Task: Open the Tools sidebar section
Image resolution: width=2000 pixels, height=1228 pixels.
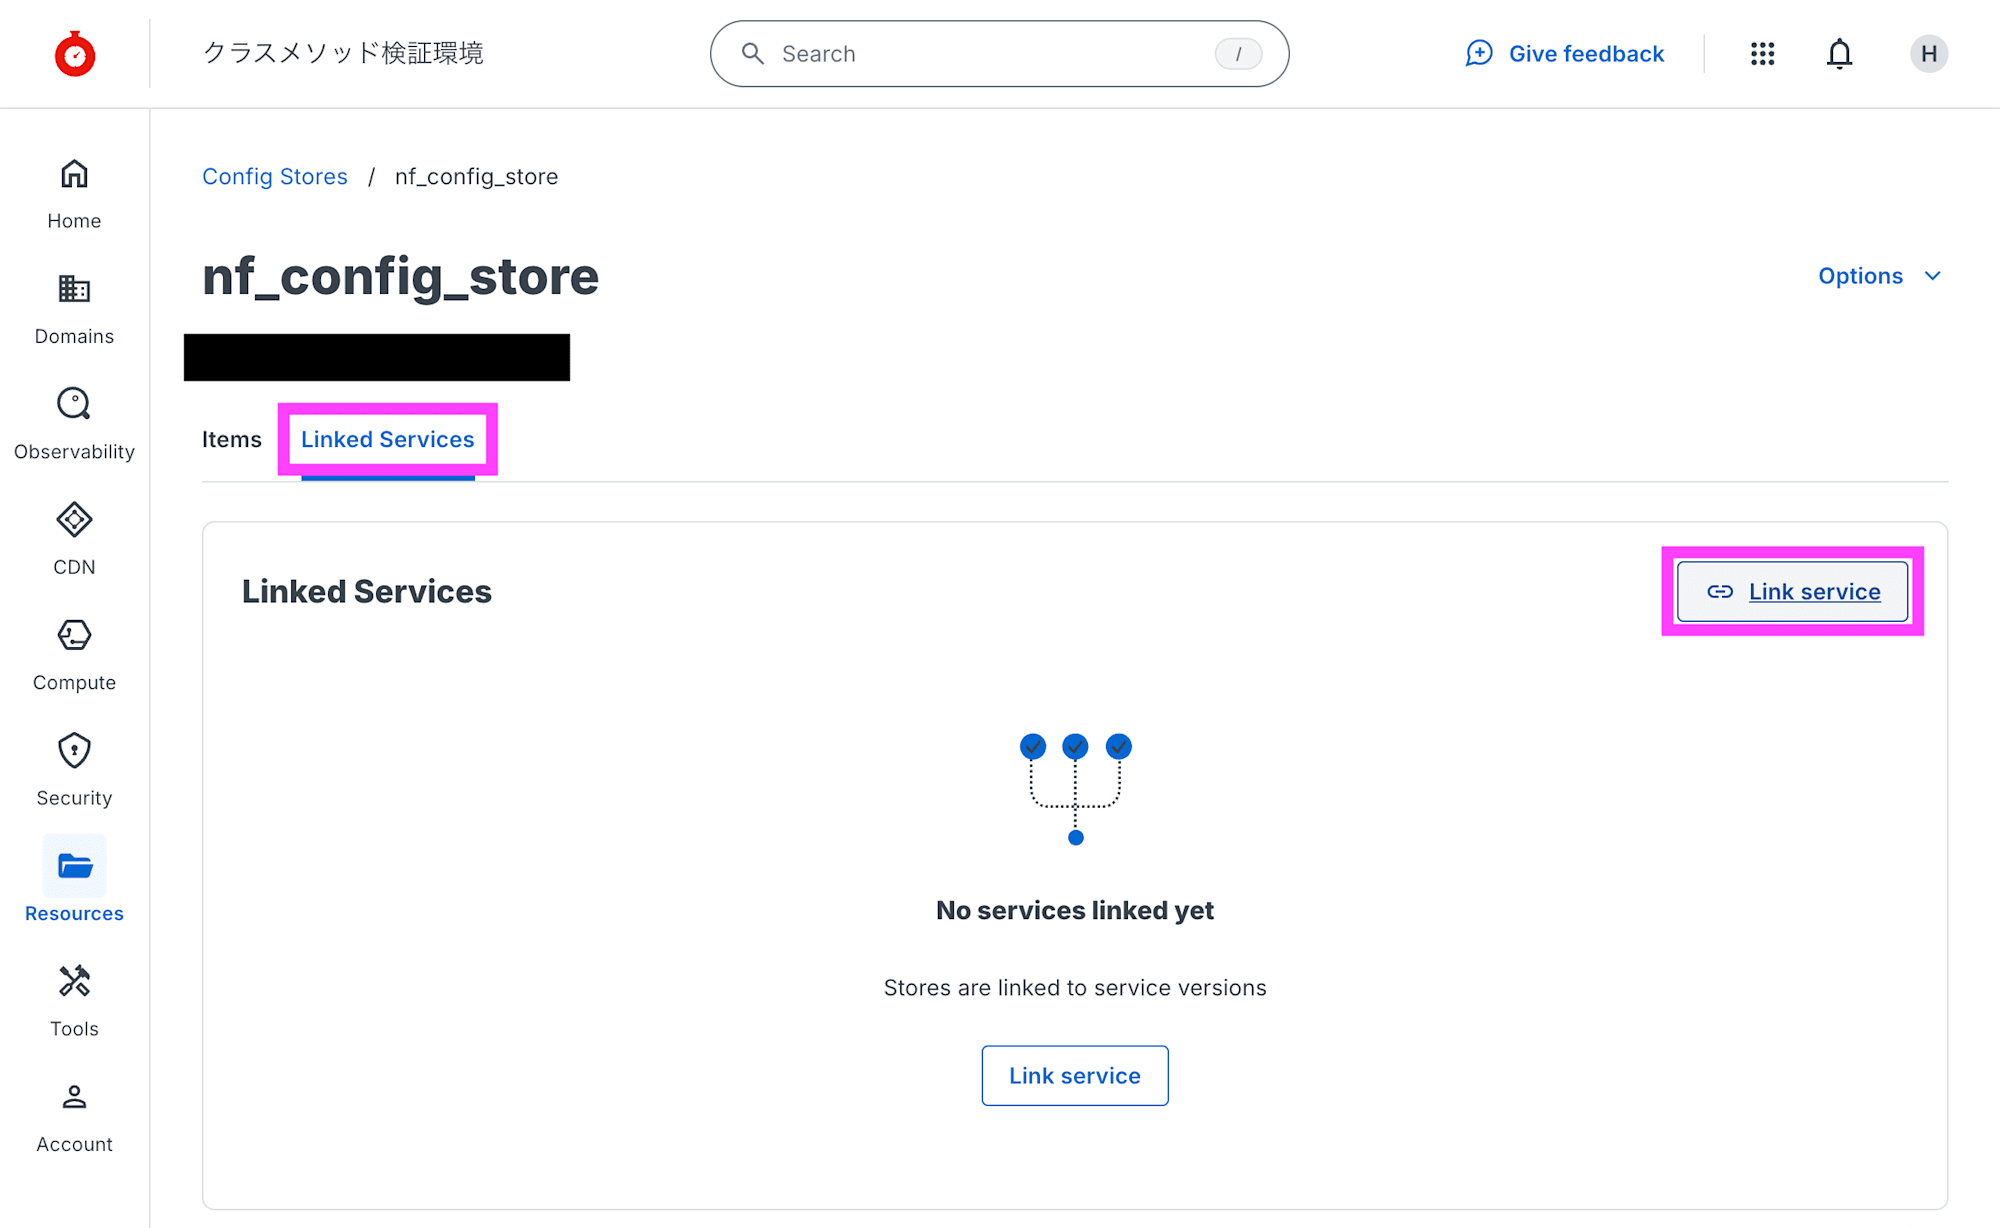Action: [74, 1000]
